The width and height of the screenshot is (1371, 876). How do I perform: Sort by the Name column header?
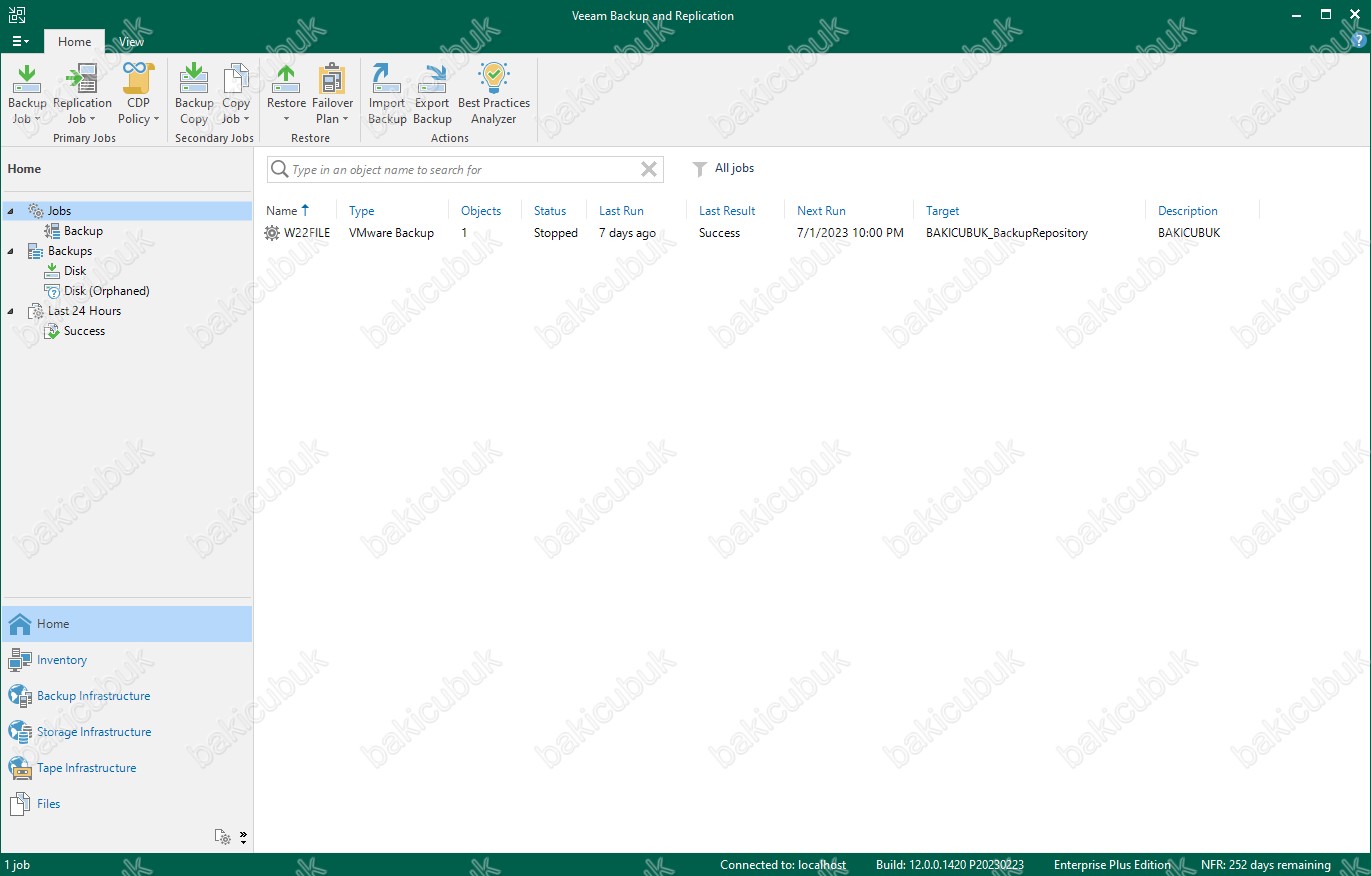(x=281, y=211)
